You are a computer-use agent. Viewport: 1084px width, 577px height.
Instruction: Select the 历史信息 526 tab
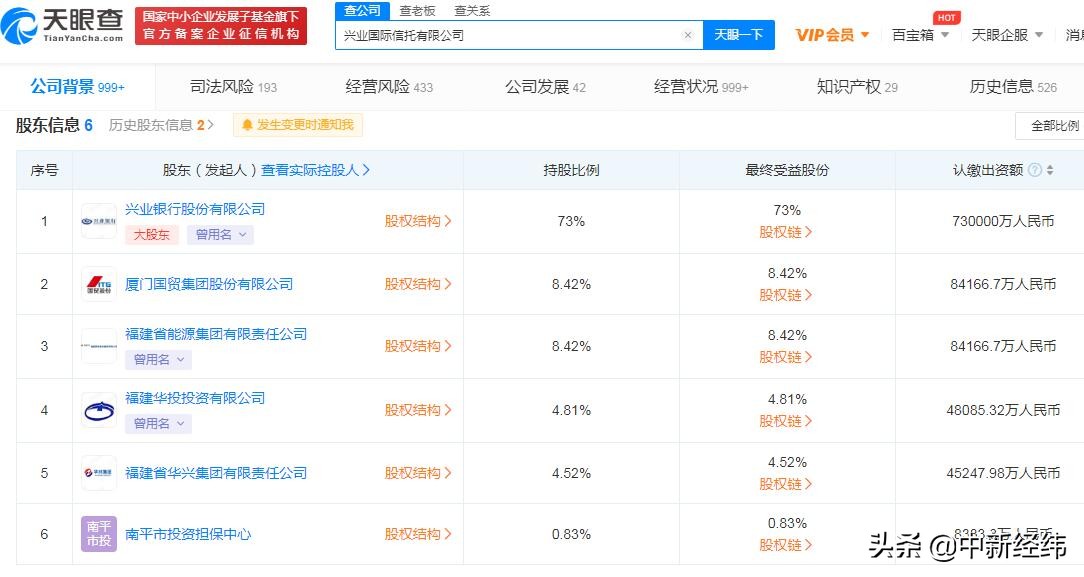click(x=1013, y=87)
